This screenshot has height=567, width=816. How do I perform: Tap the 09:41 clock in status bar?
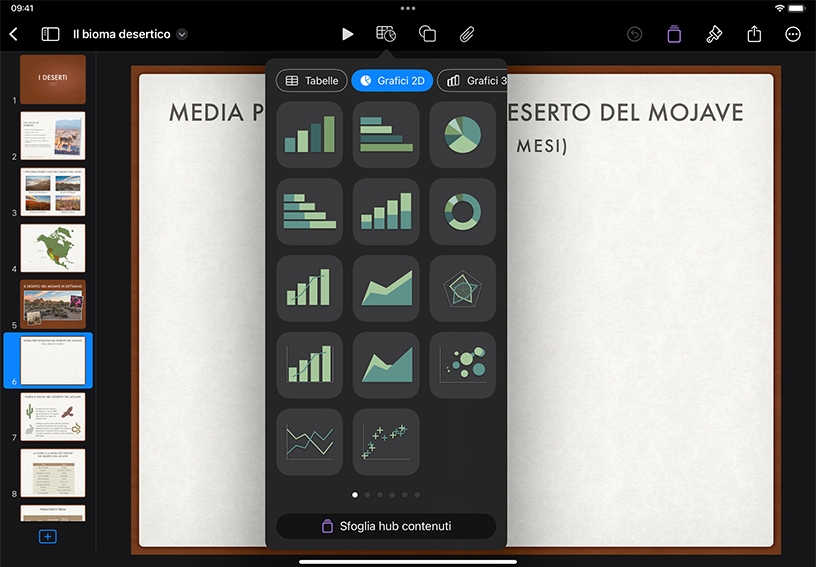[22, 8]
